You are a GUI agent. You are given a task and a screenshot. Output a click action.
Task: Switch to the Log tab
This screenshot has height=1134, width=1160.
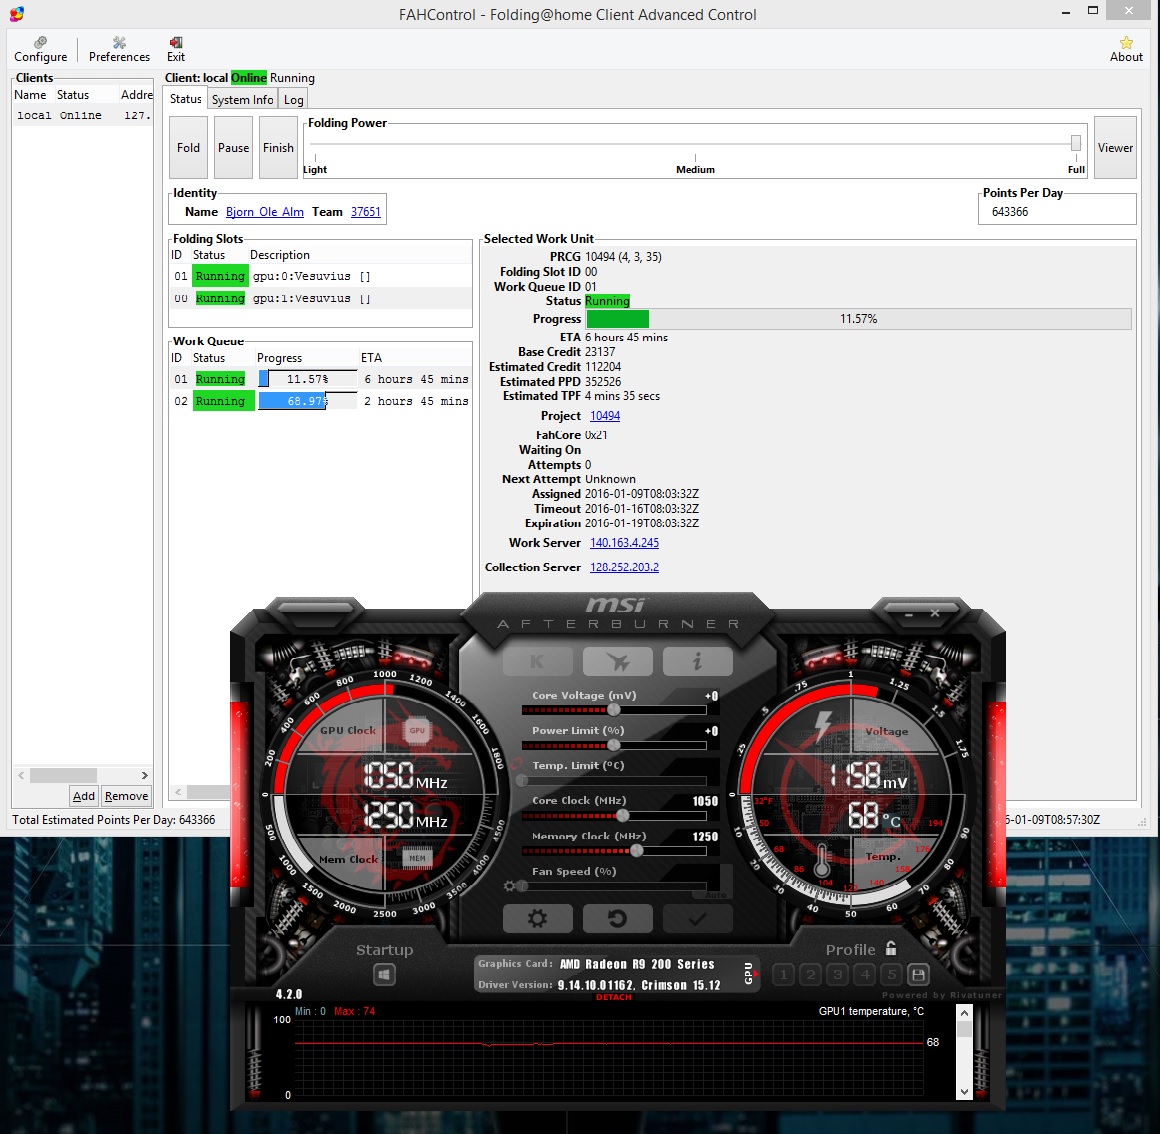(x=294, y=100)
